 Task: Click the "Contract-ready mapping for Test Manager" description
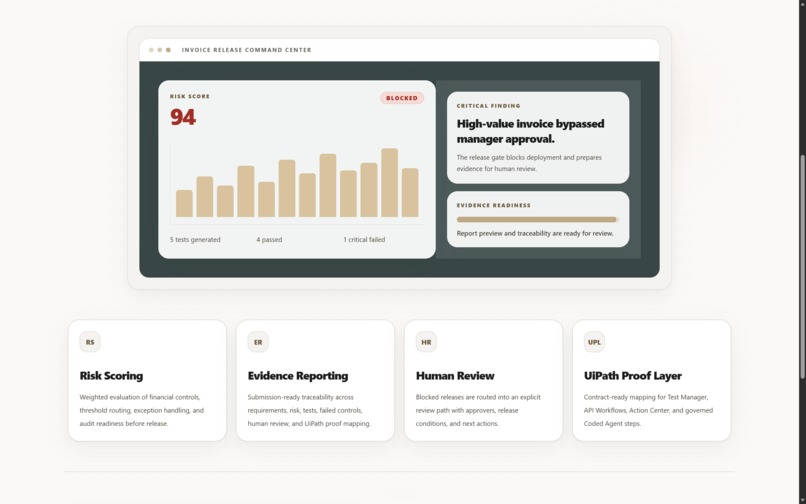(648, 410)
